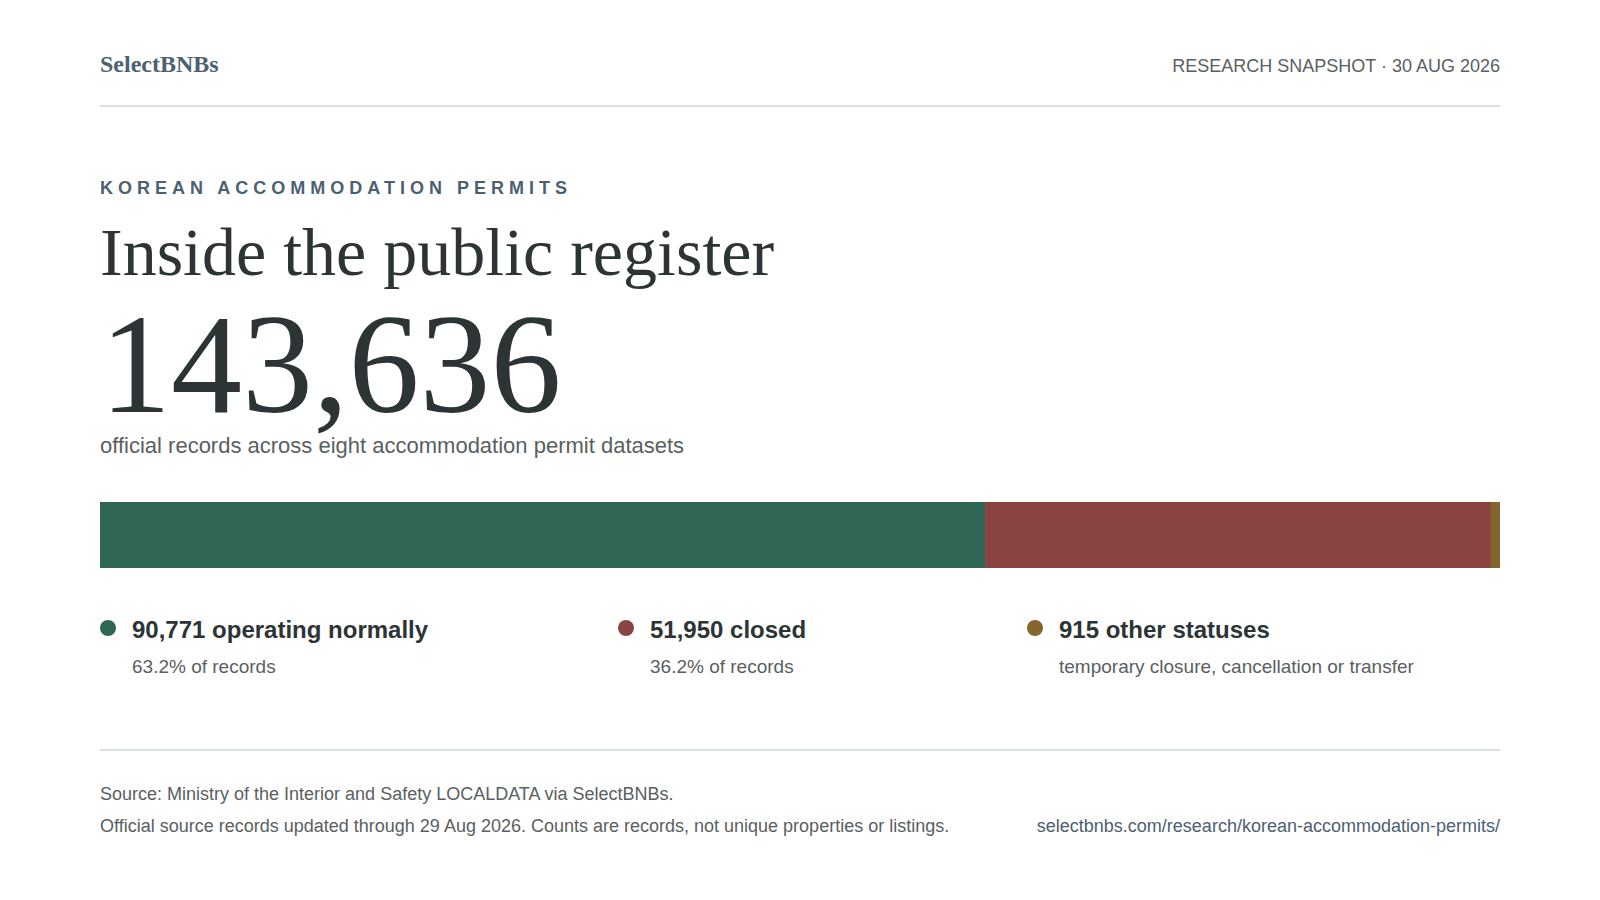Image resolution: width=1600 pixels, height=900 pixels.
Task: Click the Inside the public register headline
Action: point(437,253)
